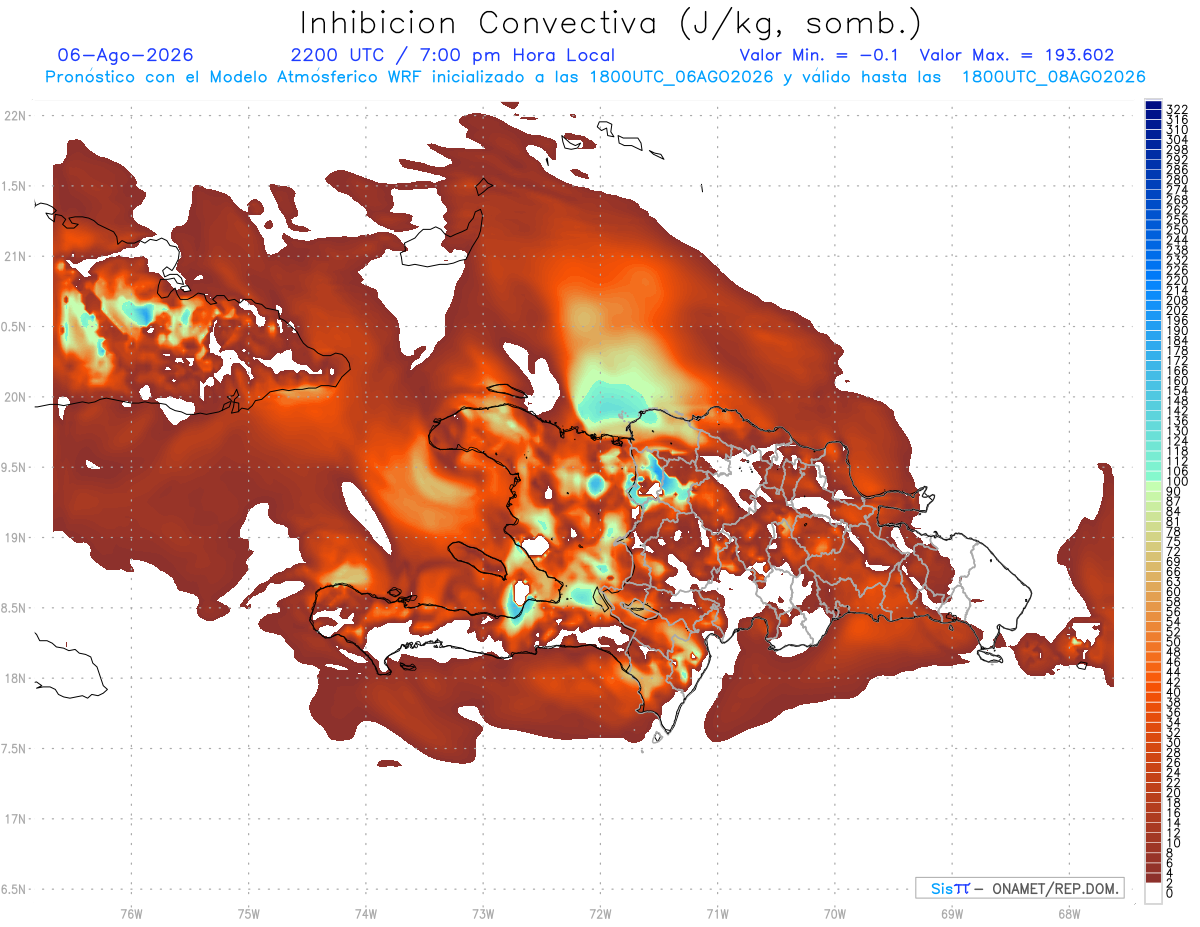The image size is (1200, 927).
Task: Click the 73W longitude label
Action: point(483,913)
